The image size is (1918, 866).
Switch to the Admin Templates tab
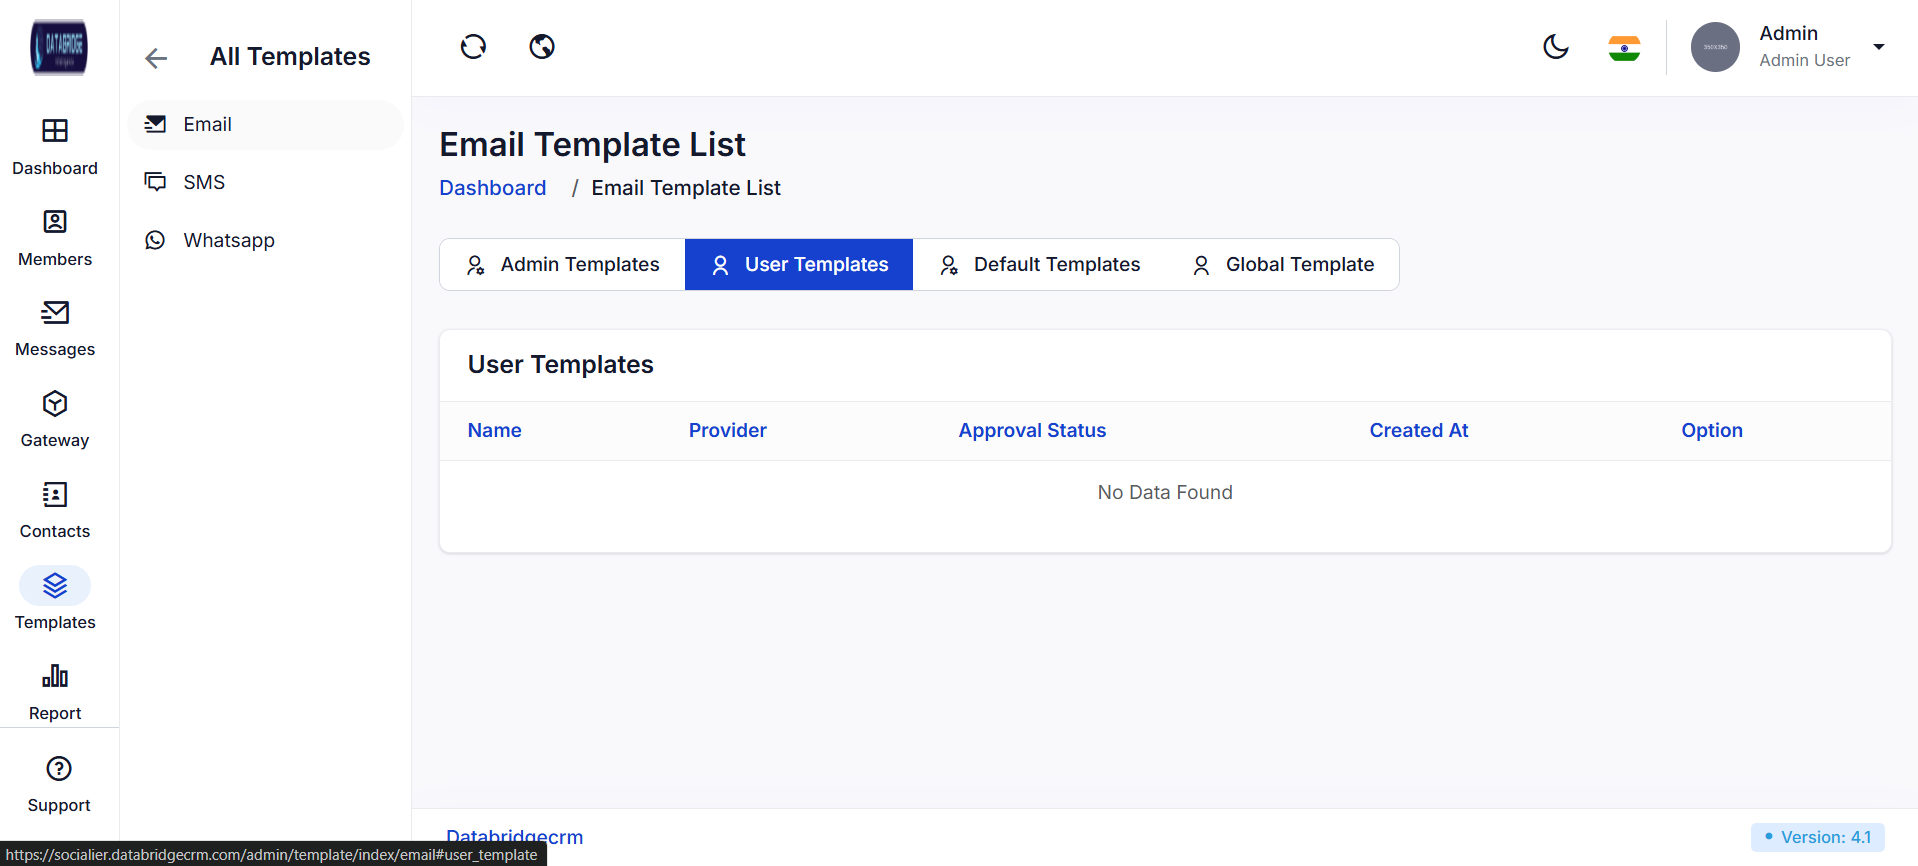point(563,265)
